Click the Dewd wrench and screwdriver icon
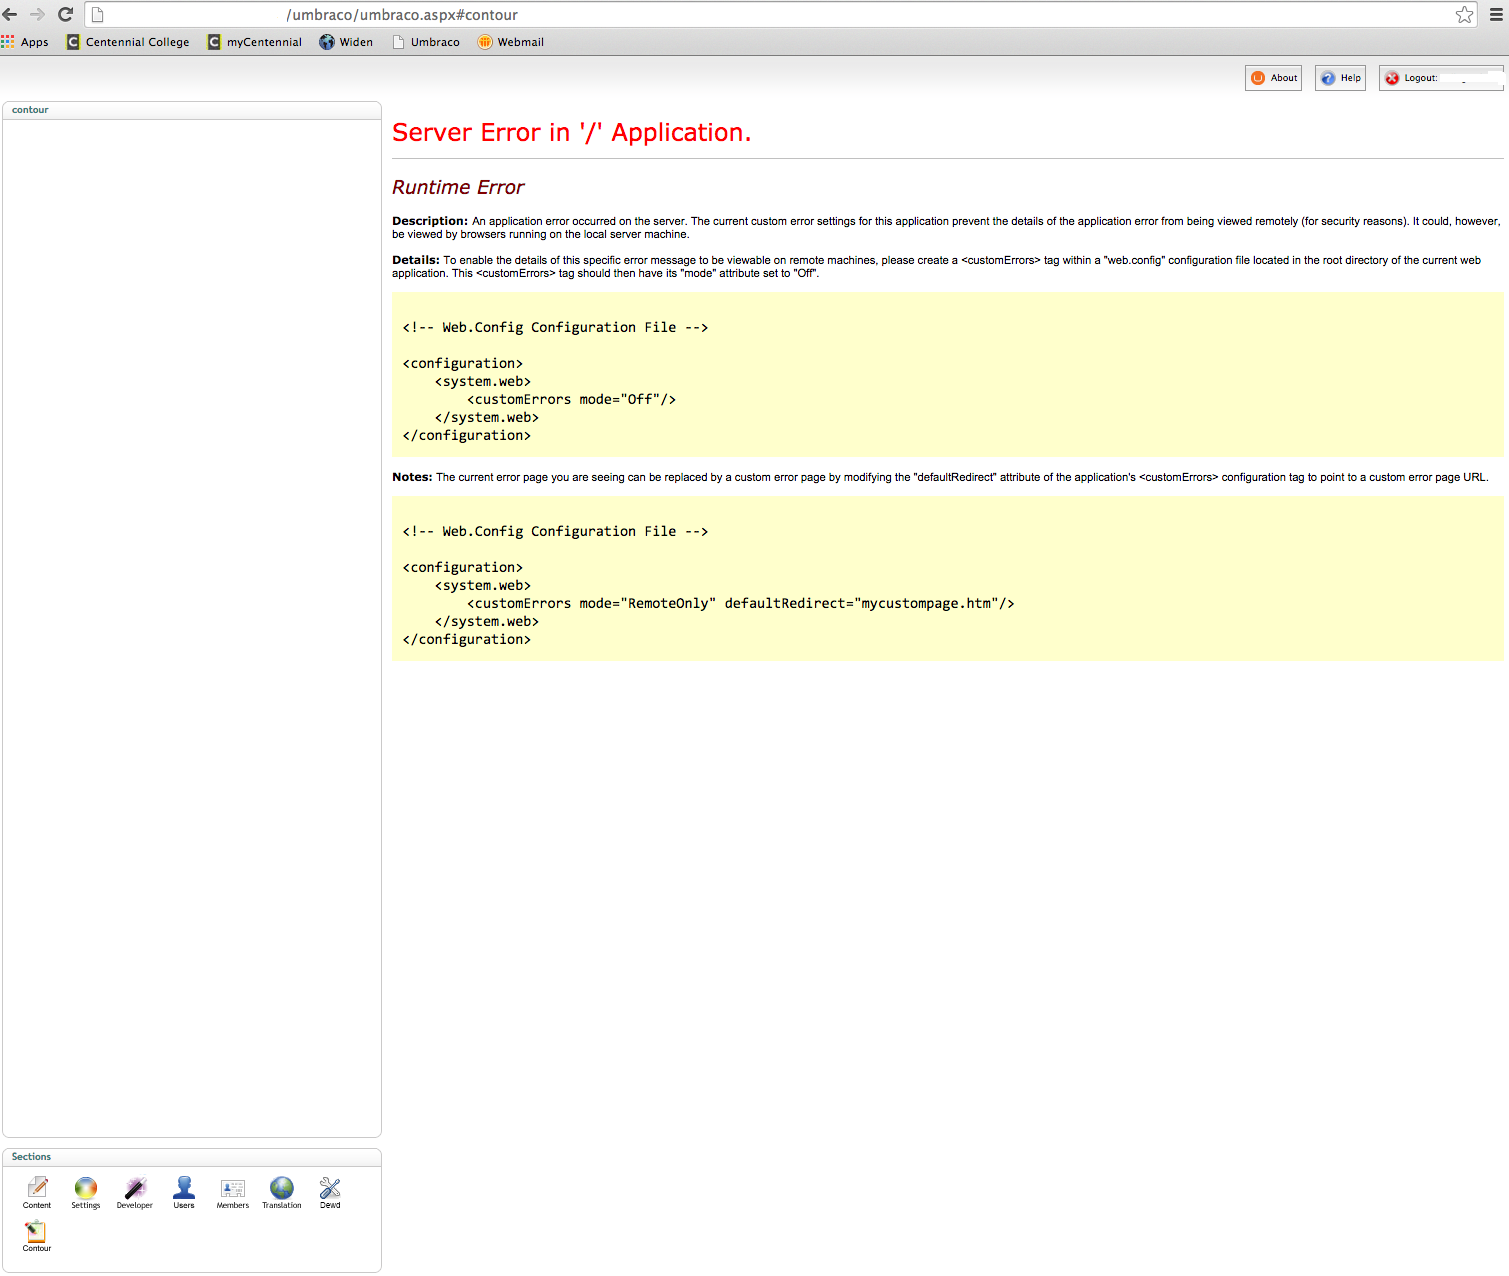1509x1276 pixels. pyautogui.click(x=330, y=1190)
